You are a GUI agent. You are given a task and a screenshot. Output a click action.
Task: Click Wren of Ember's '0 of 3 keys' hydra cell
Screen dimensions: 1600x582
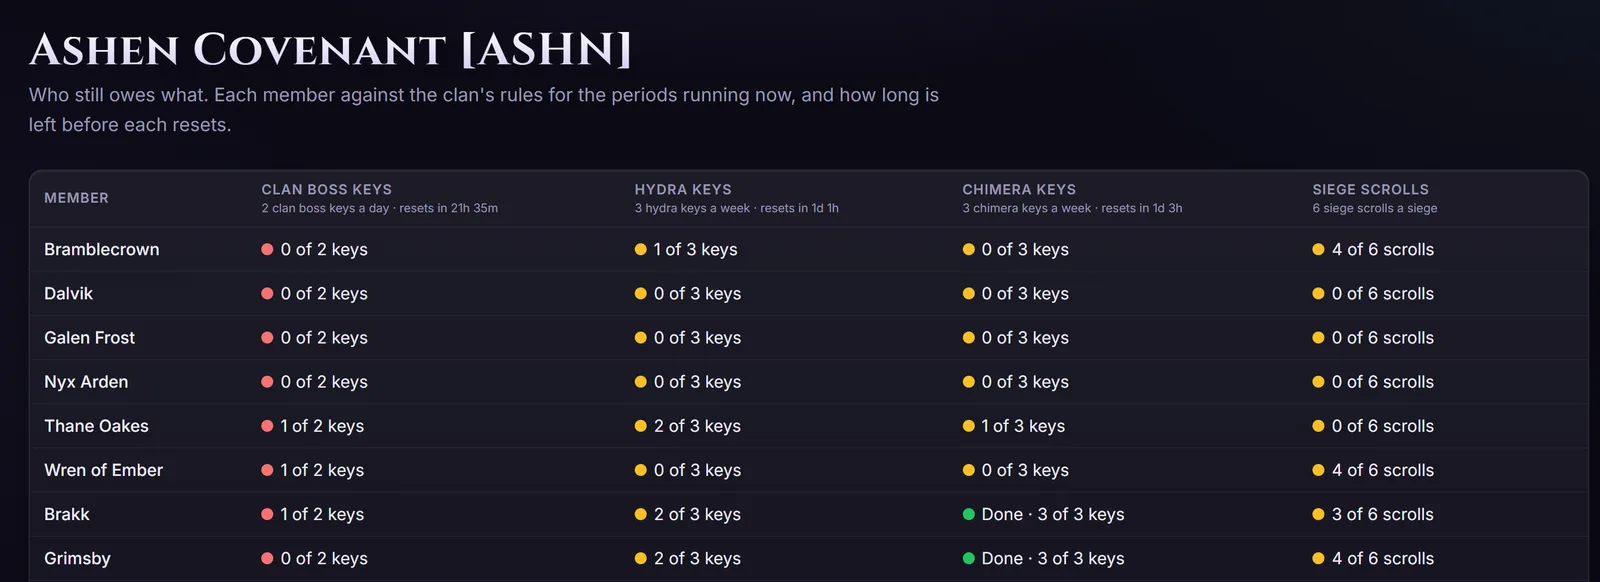point(688,469)
